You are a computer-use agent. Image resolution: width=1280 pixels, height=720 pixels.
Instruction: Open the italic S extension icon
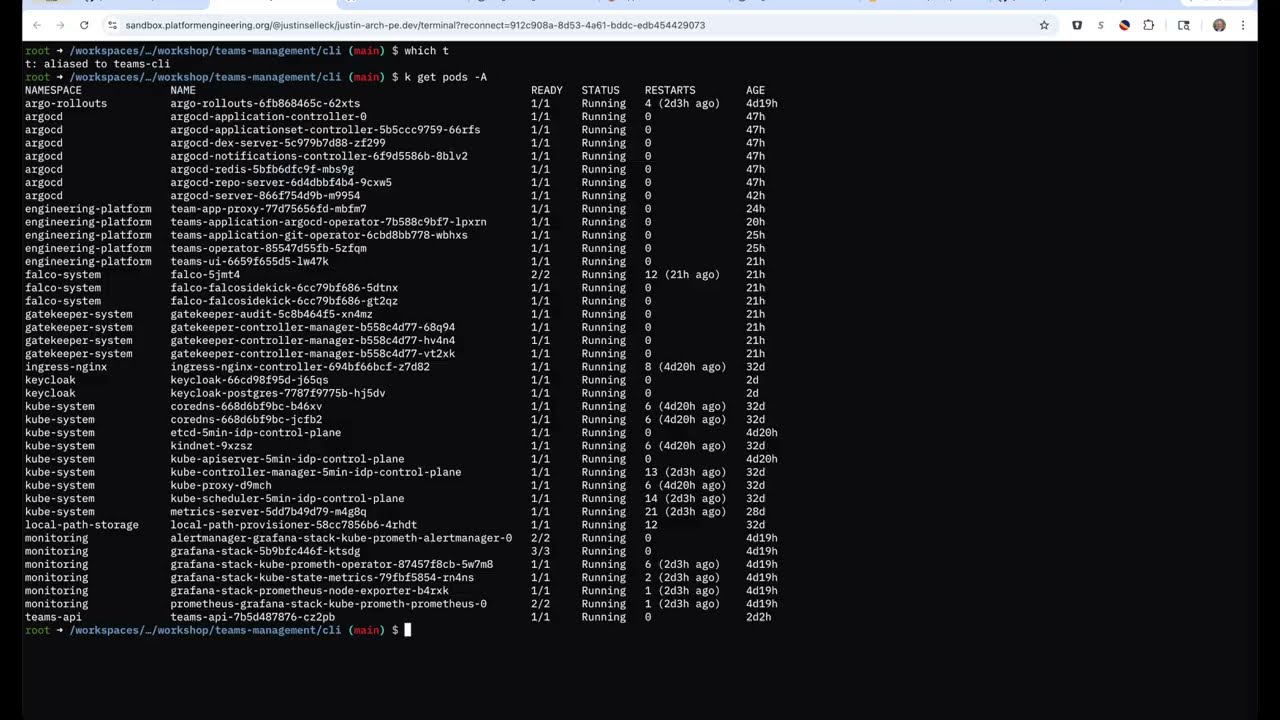click(1101, 25)
